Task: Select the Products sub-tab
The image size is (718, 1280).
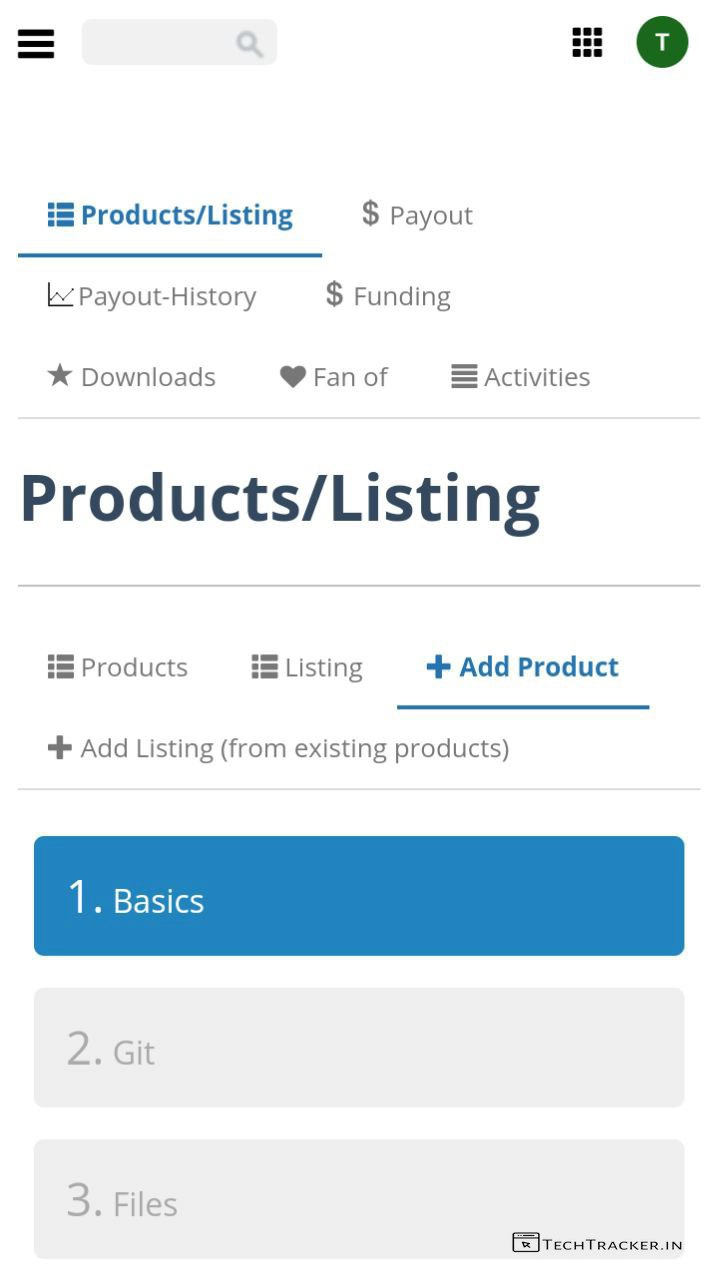Action: 118,667
